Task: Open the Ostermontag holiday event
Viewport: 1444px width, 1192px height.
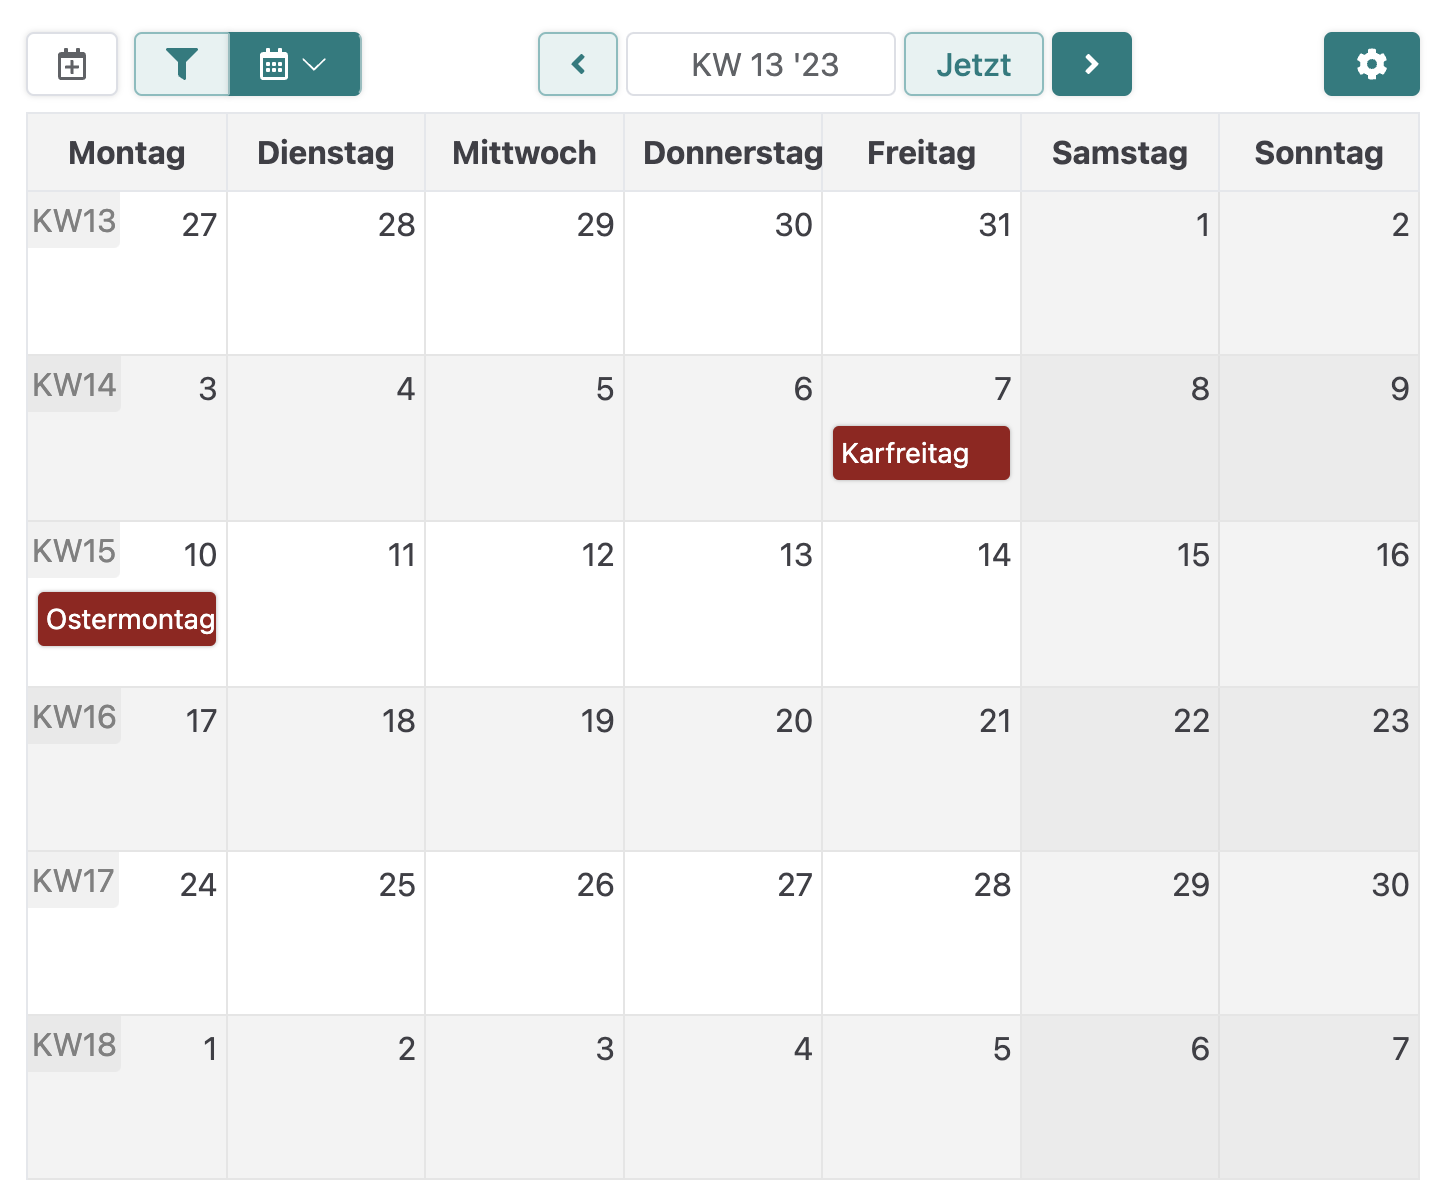Action: pyautogui.click(x=127, y=619)
